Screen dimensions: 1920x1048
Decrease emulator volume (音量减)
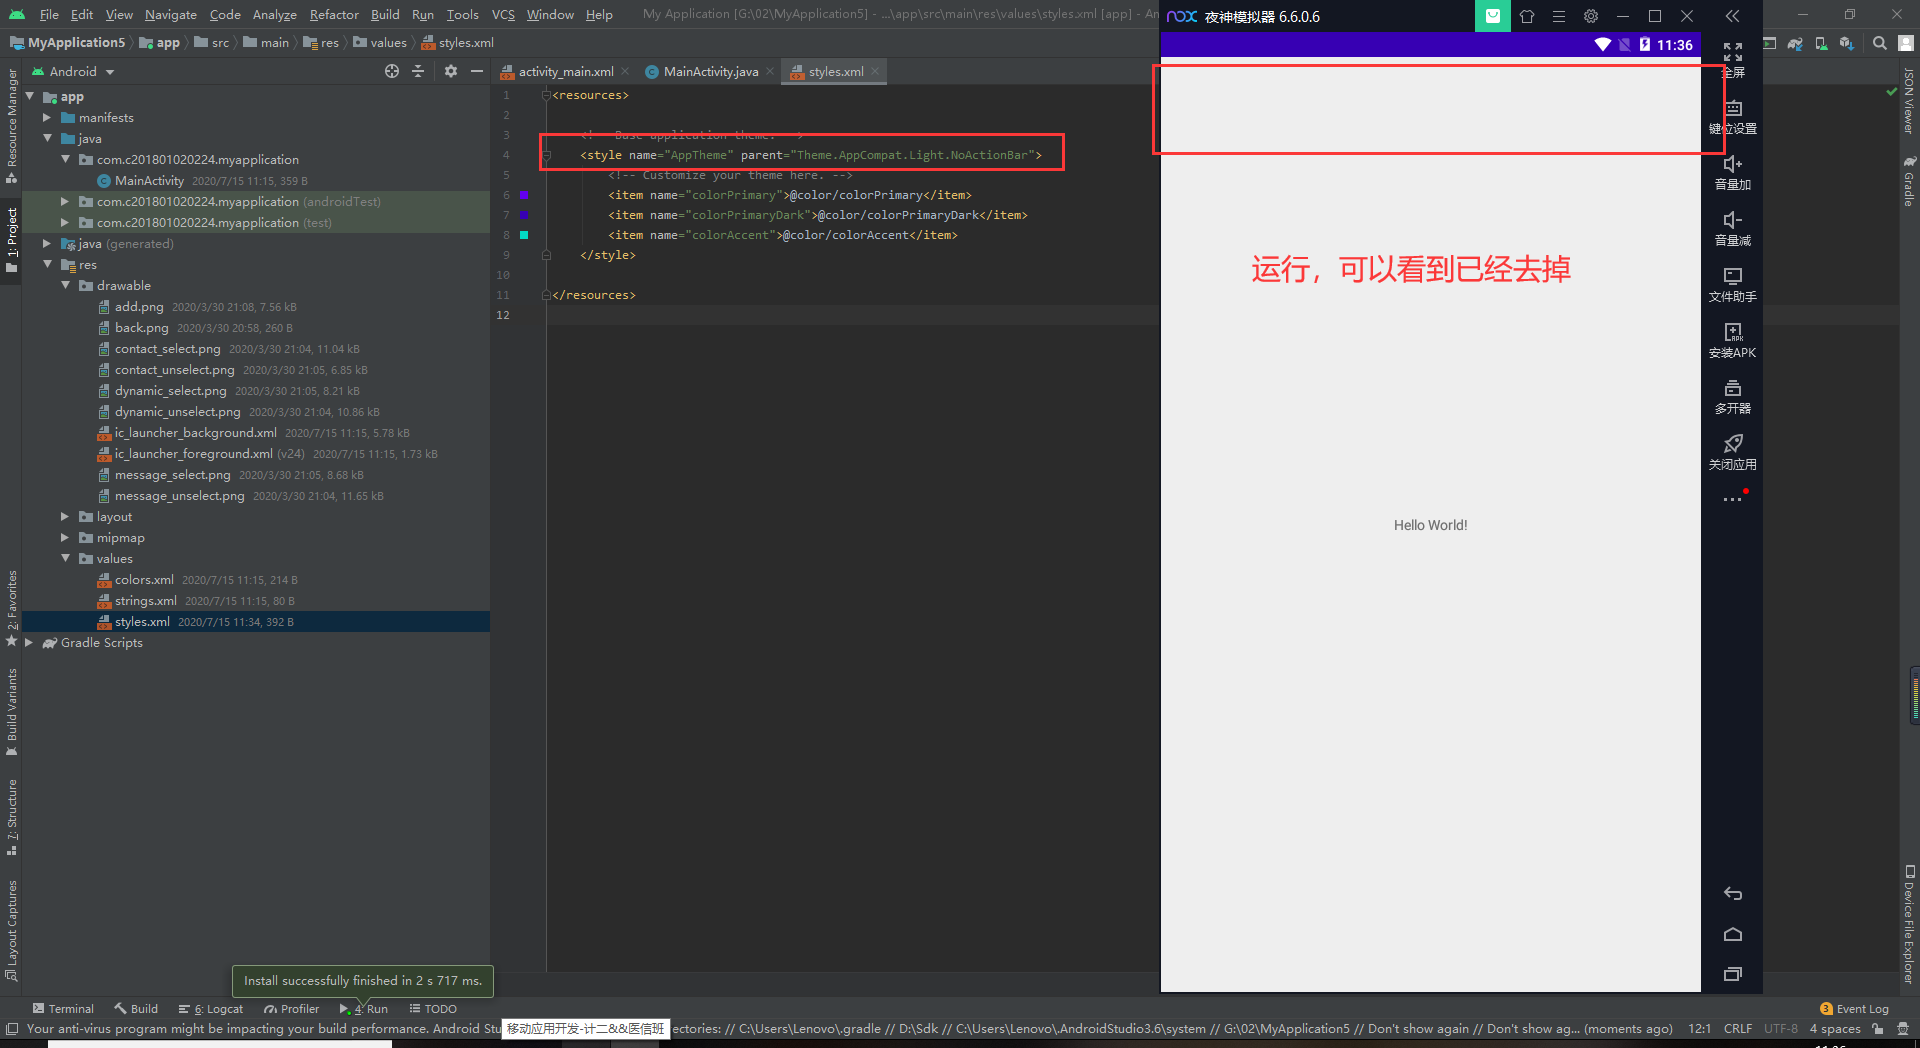pos(1733,229)
